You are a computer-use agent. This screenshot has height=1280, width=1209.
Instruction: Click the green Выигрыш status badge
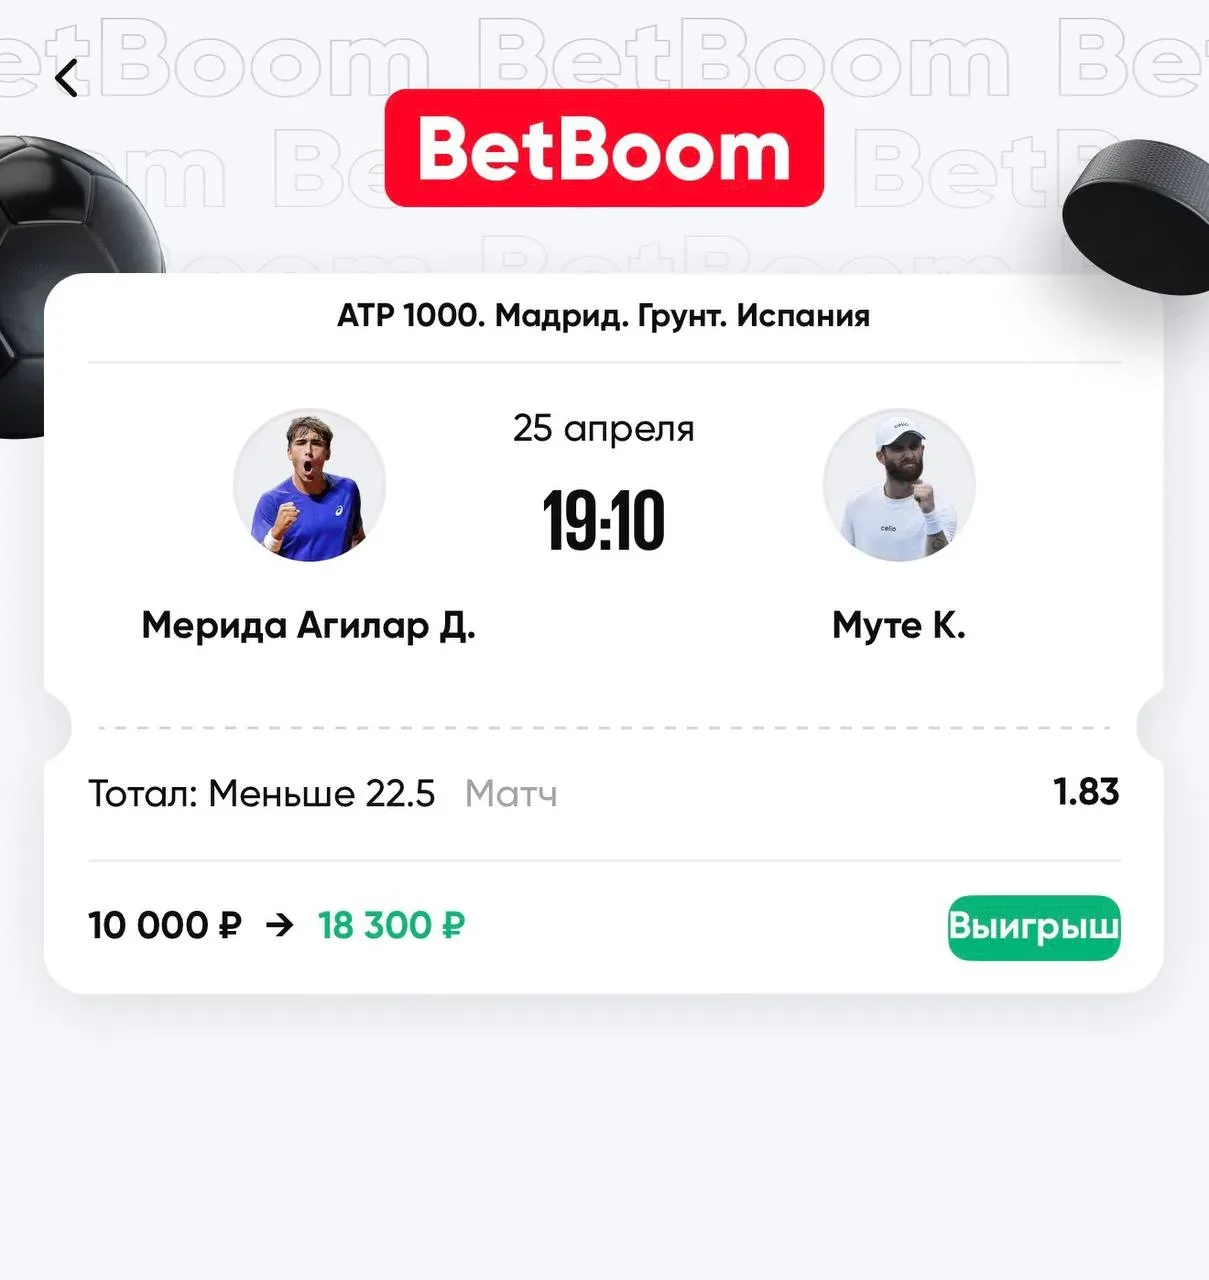coord(1034,927)
